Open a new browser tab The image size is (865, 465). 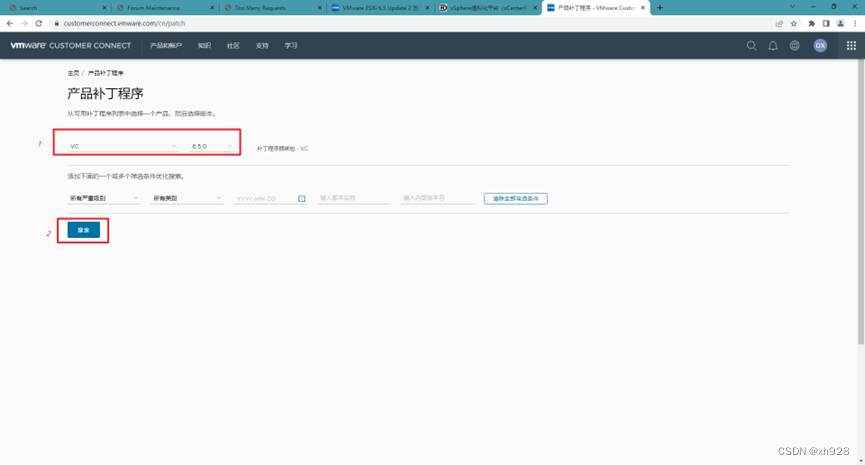tap(660, 8)
